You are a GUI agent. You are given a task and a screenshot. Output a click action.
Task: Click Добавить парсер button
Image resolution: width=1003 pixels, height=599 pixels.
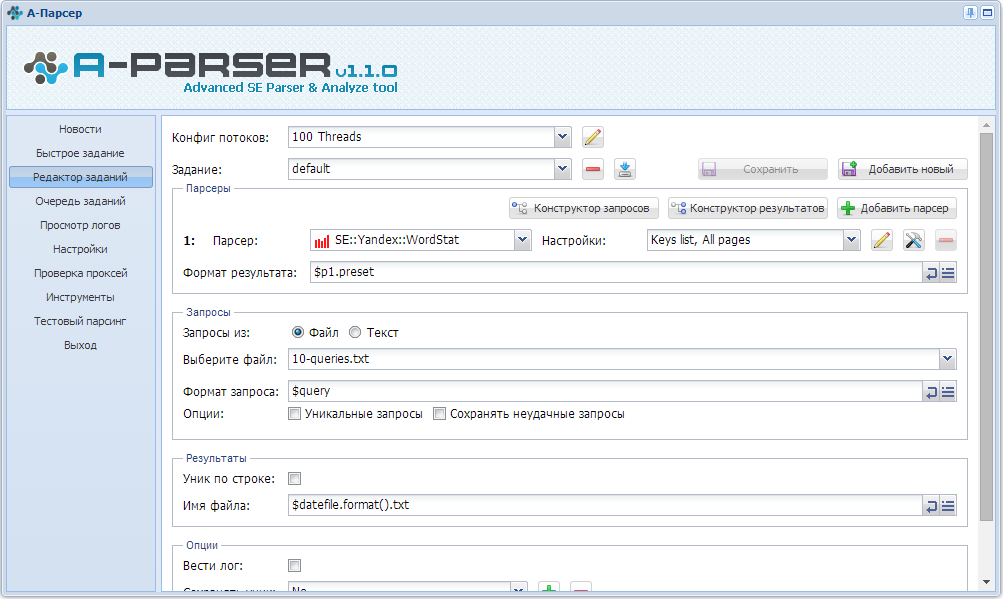tap(897, 208)
